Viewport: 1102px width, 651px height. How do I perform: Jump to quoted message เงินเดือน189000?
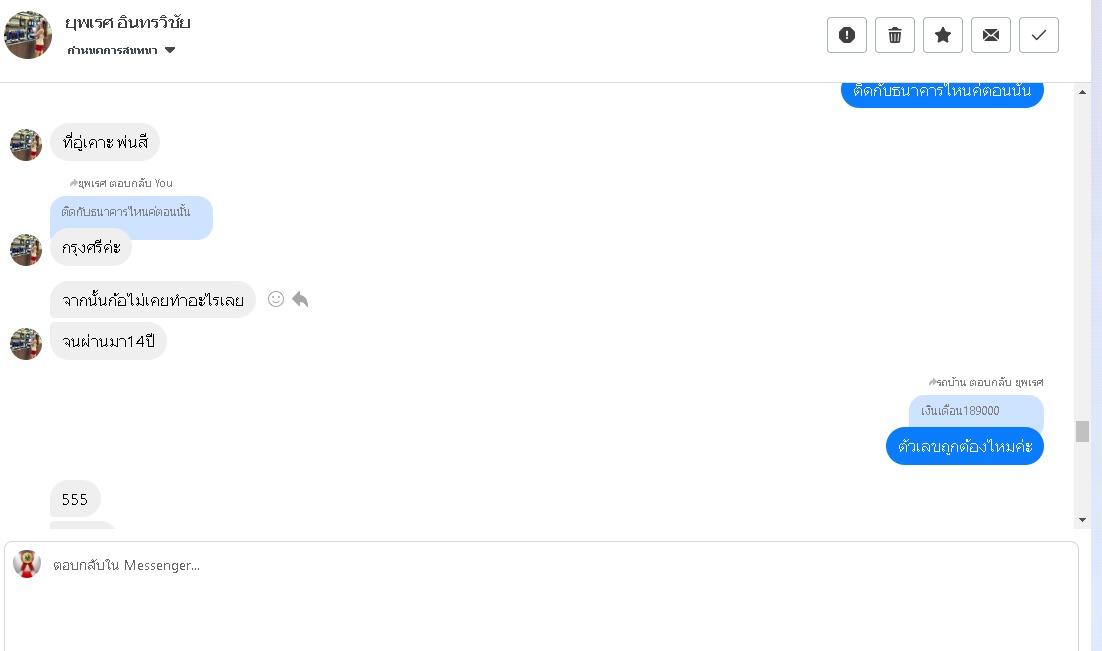click(x=975, y=411)
